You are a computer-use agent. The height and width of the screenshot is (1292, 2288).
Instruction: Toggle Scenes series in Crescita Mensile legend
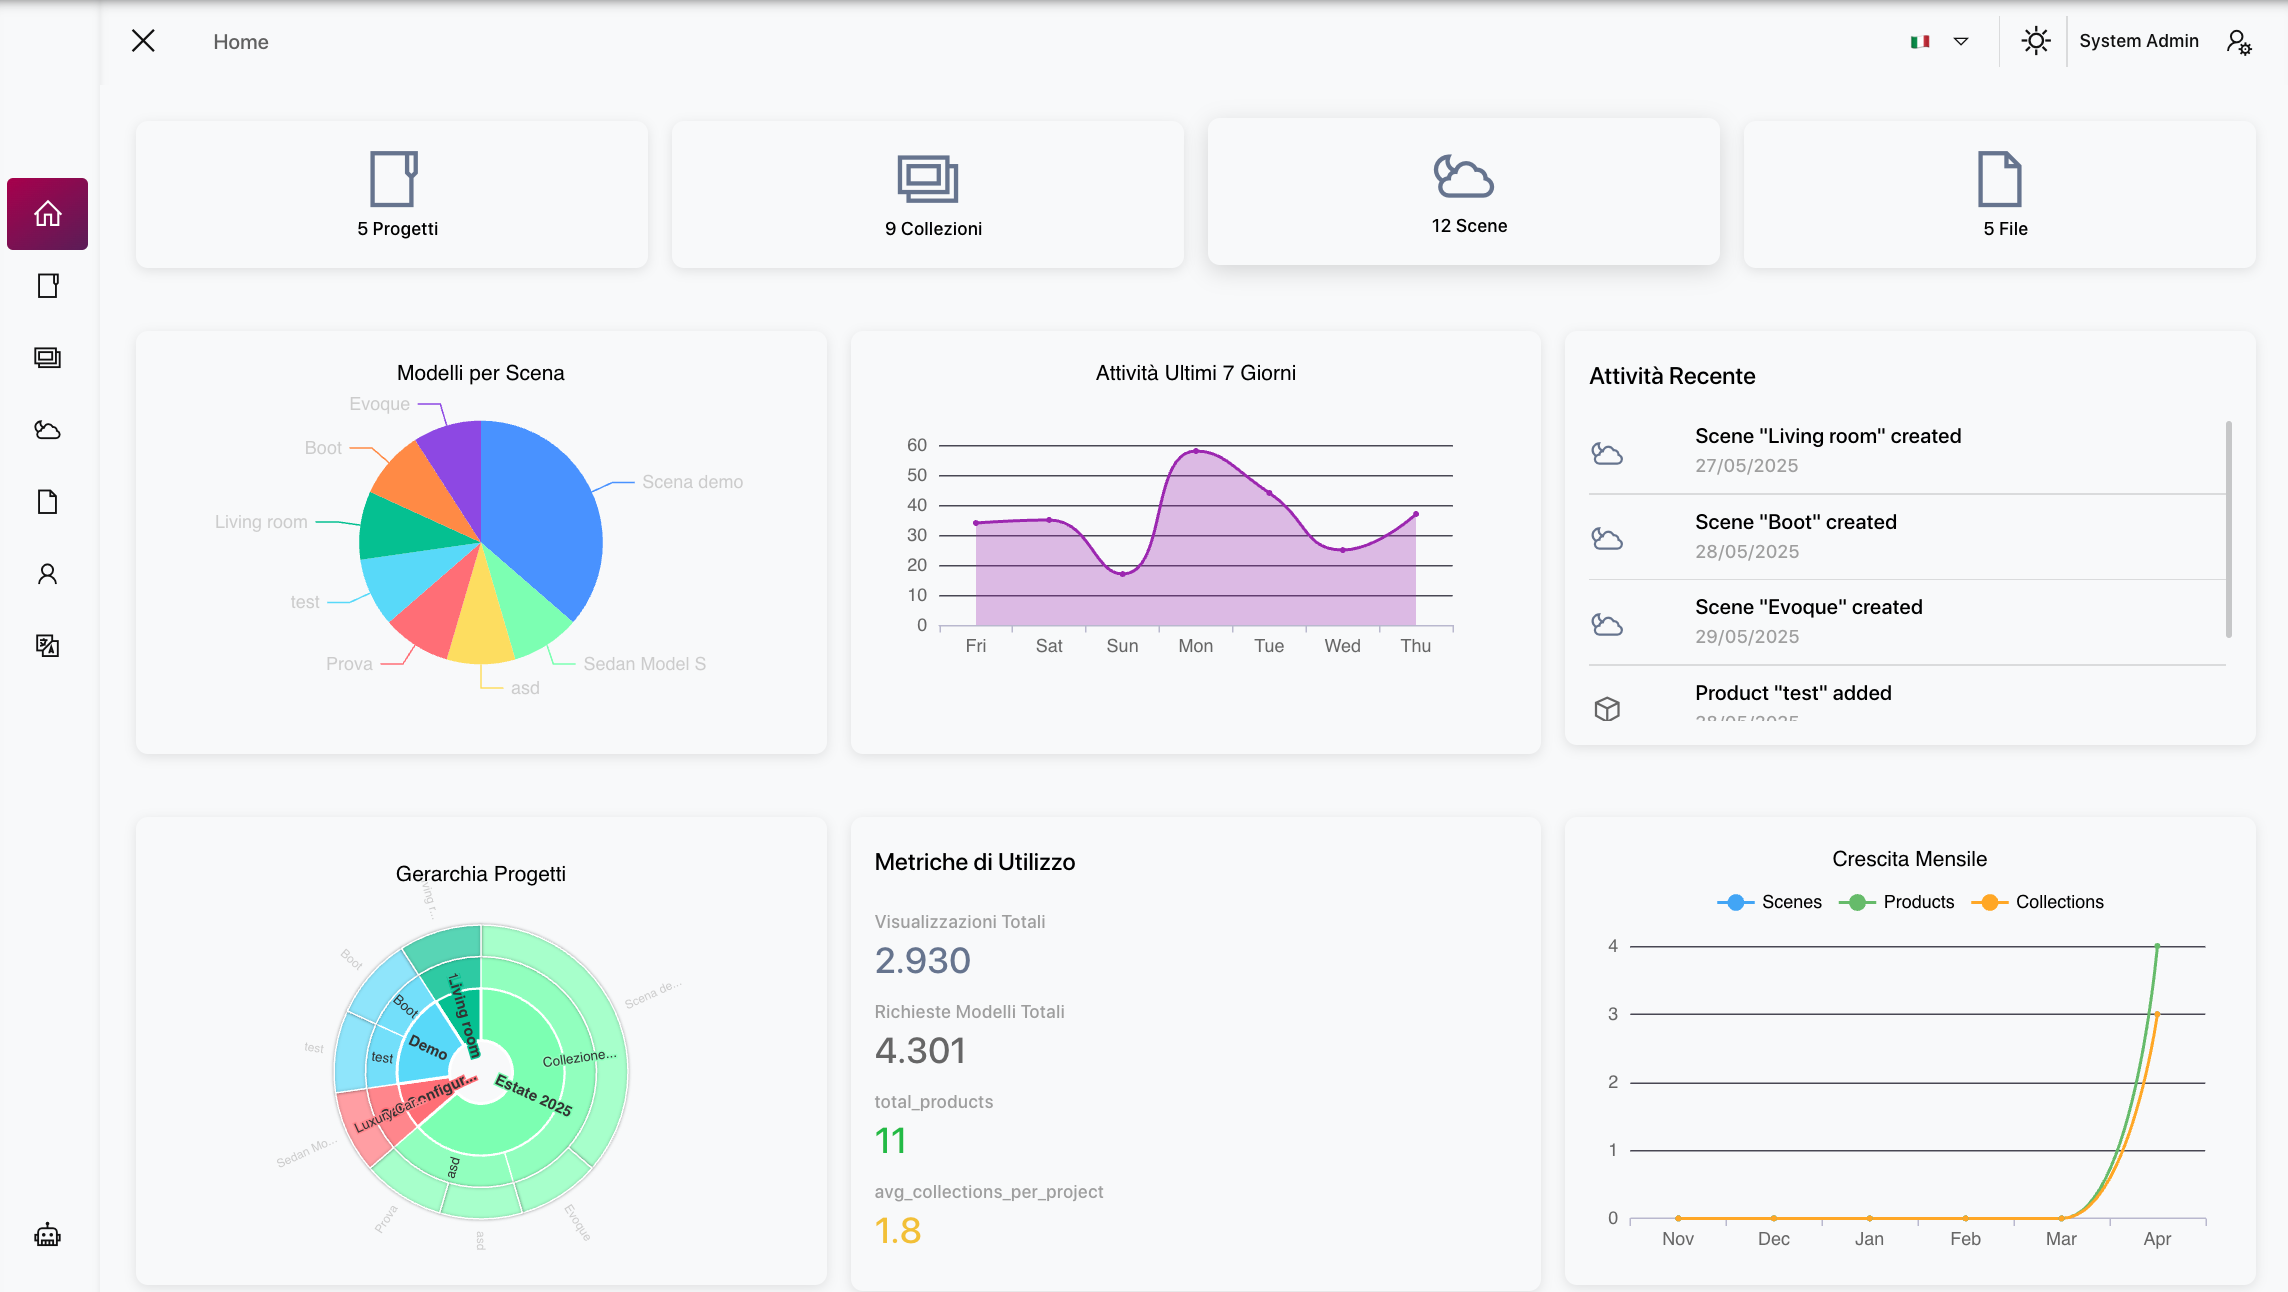point(1769,902)
